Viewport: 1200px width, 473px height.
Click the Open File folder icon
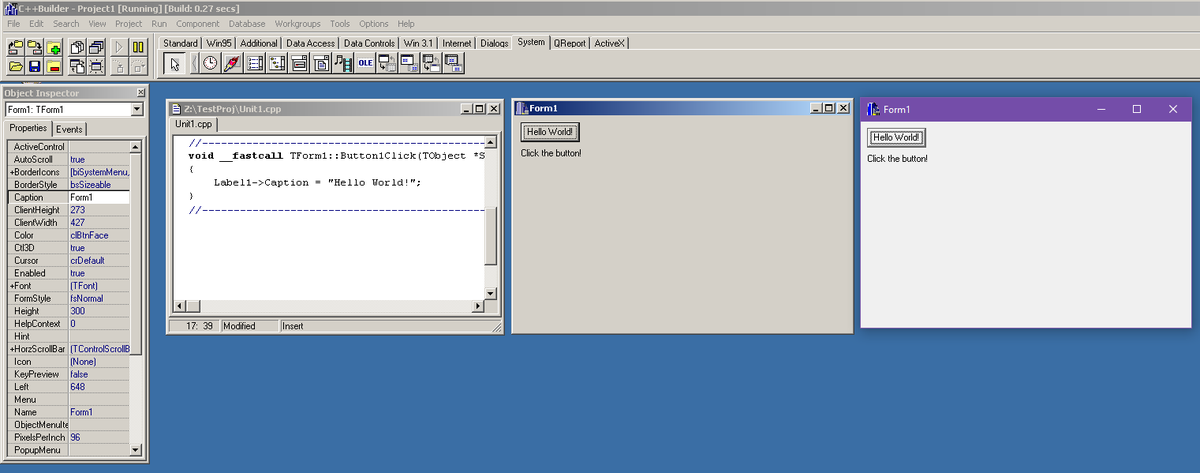pos(15,66)
